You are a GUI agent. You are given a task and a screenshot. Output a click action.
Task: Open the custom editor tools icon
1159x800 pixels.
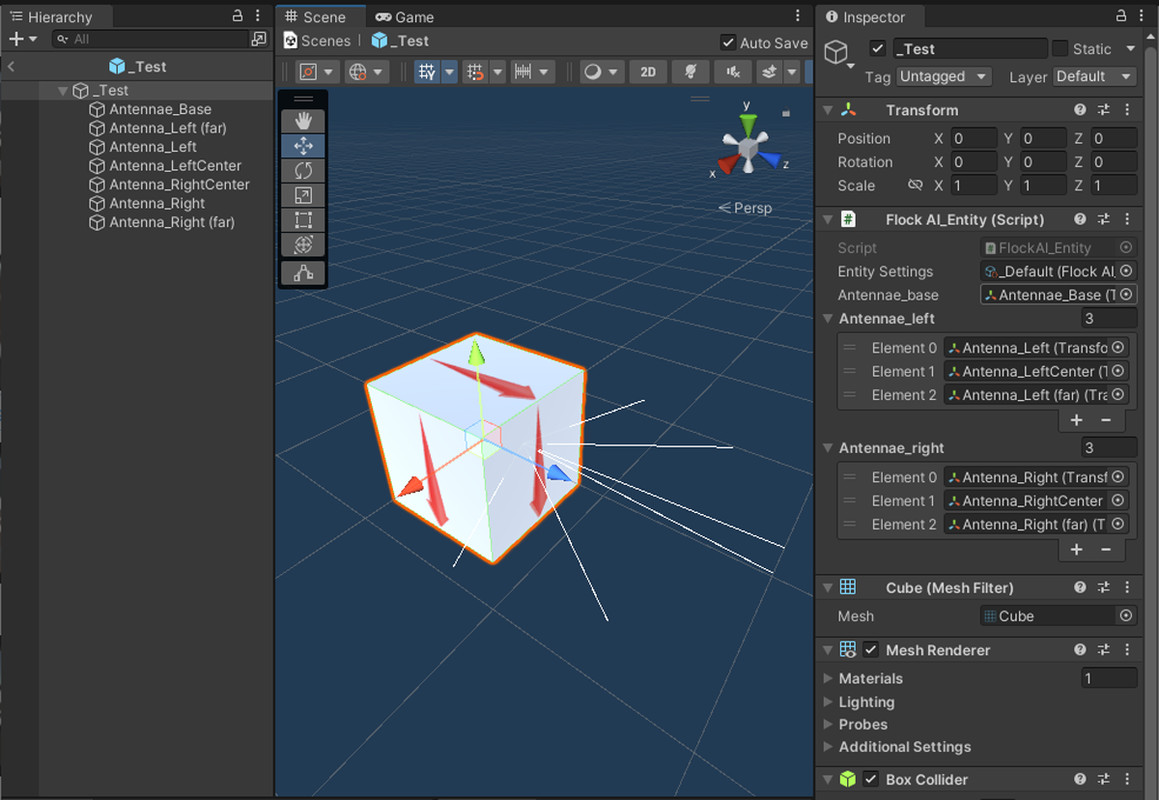pos(303,274)
